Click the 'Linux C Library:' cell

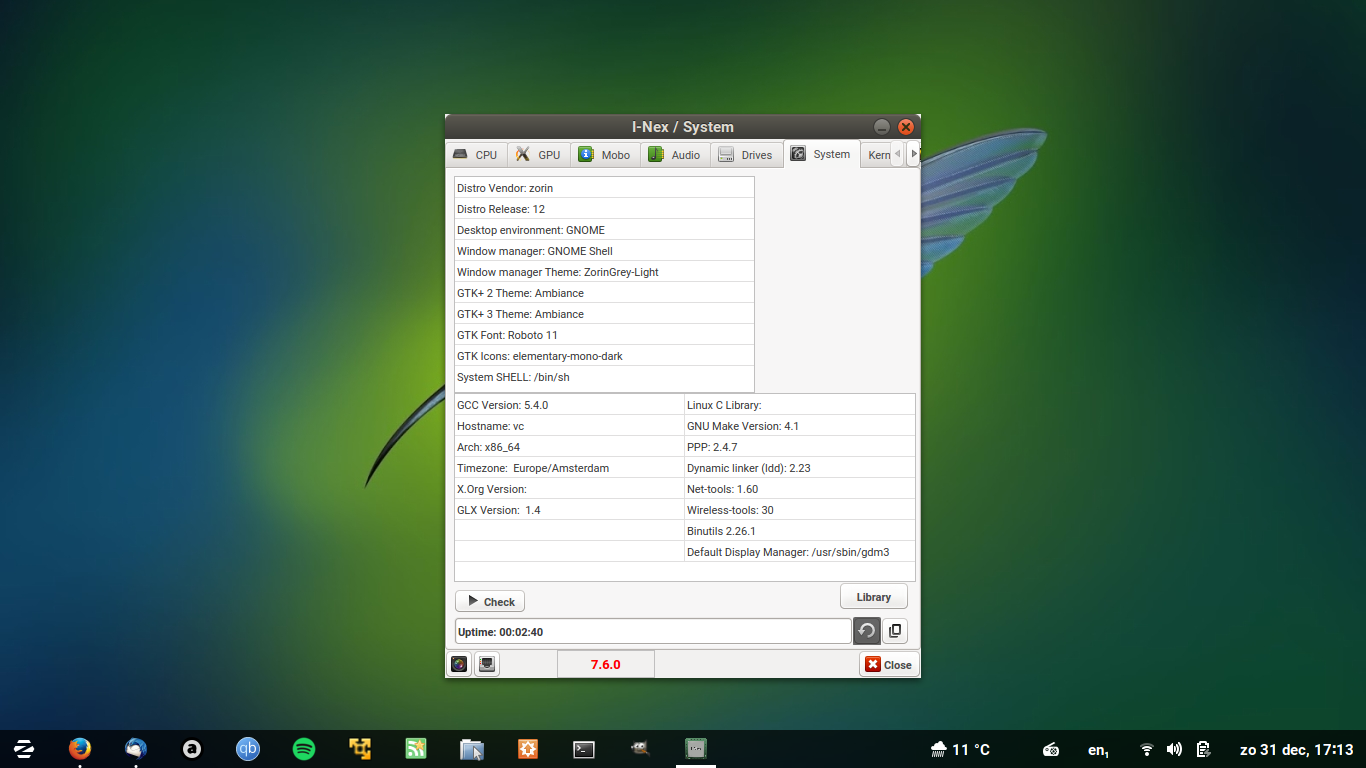tap(799, 404)
